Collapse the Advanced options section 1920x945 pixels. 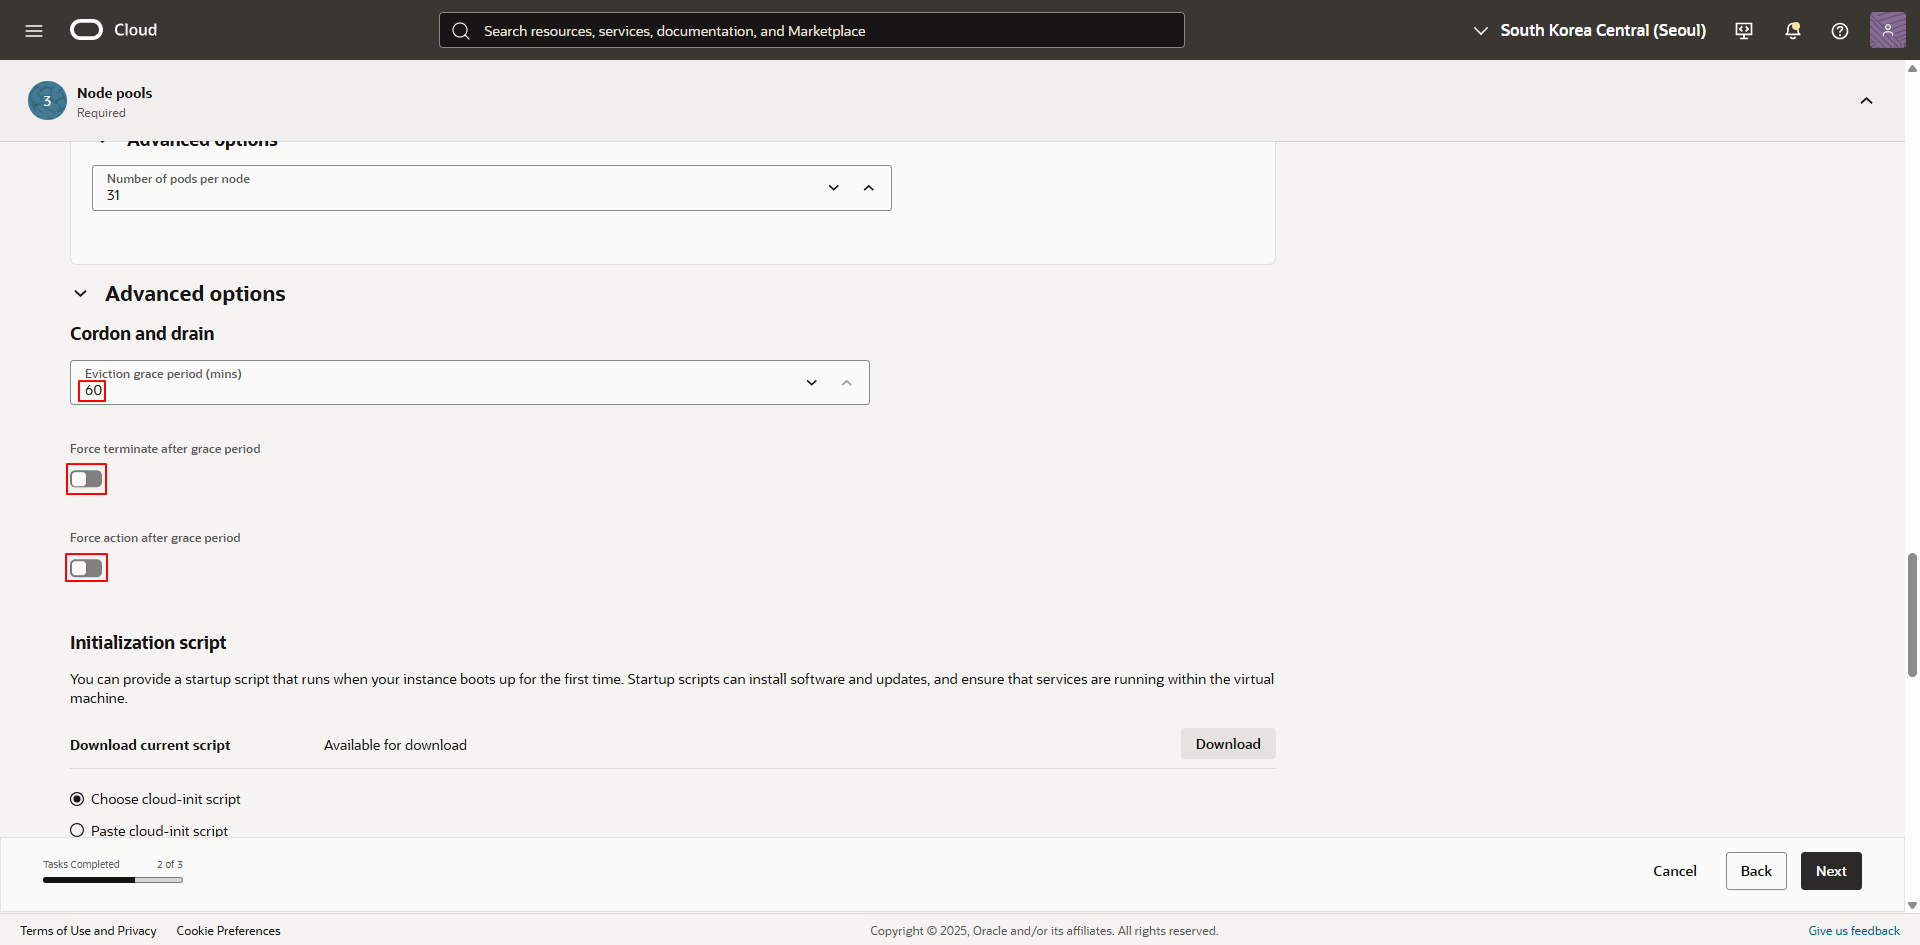point(81,294)
